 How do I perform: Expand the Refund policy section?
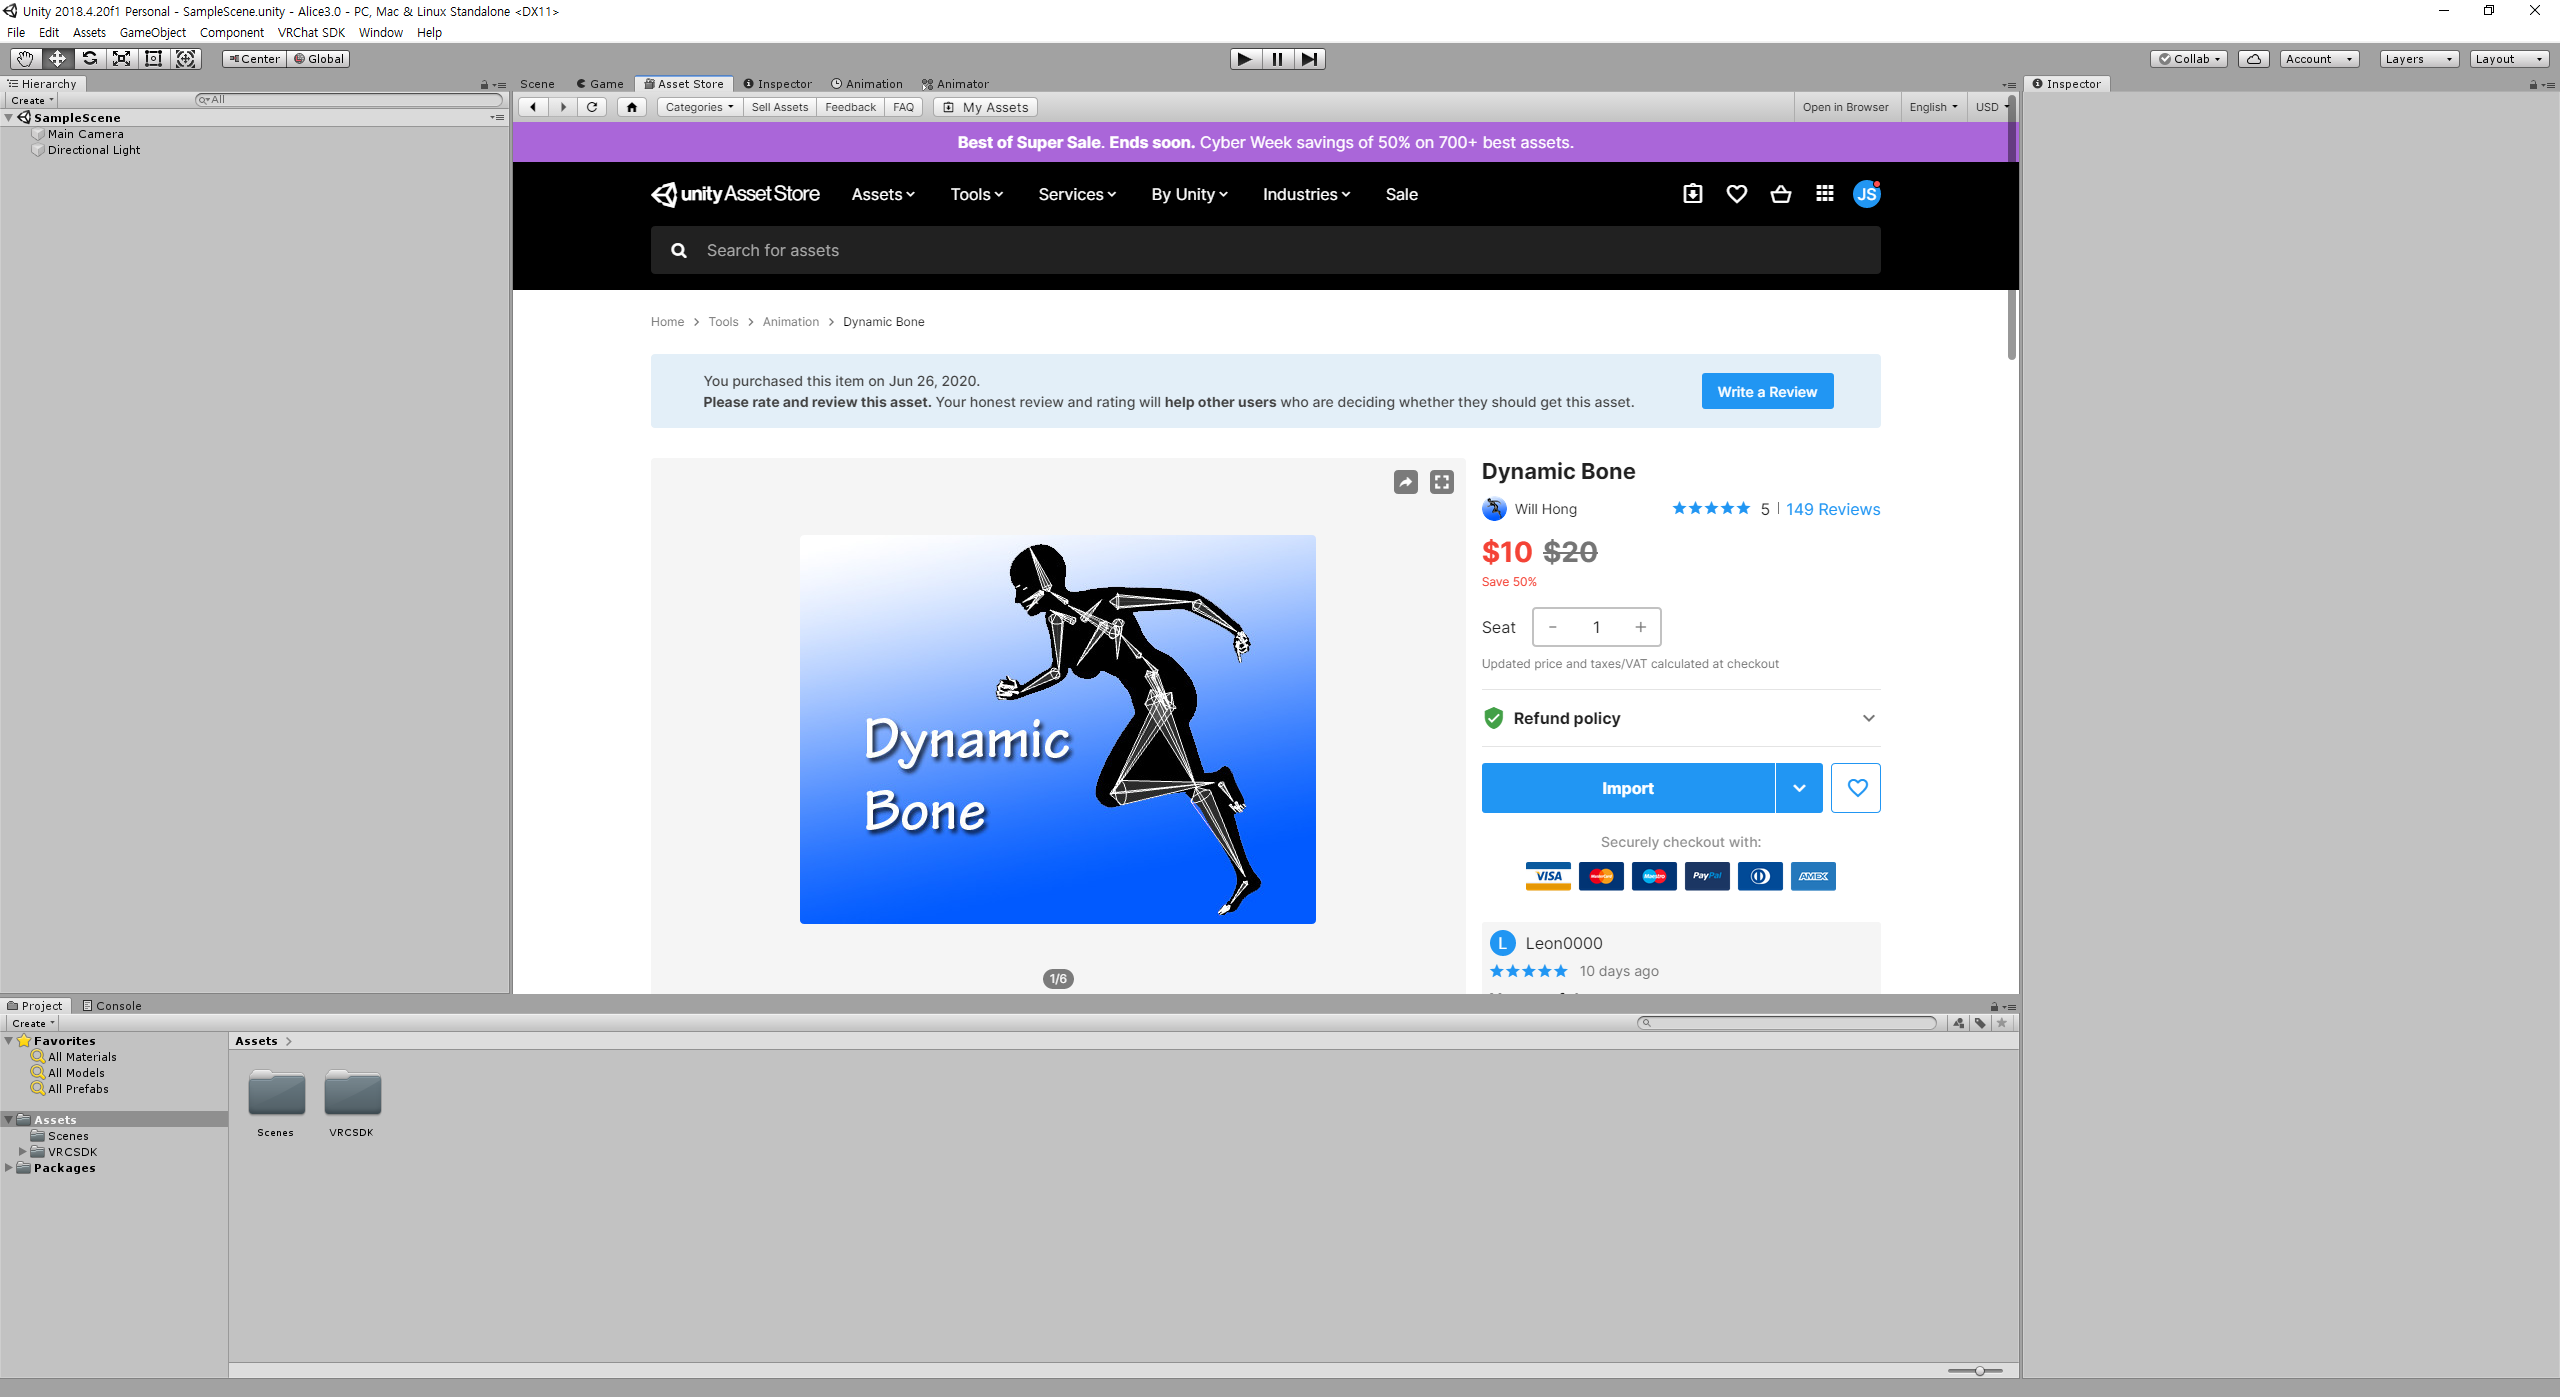pos(1868,718)
